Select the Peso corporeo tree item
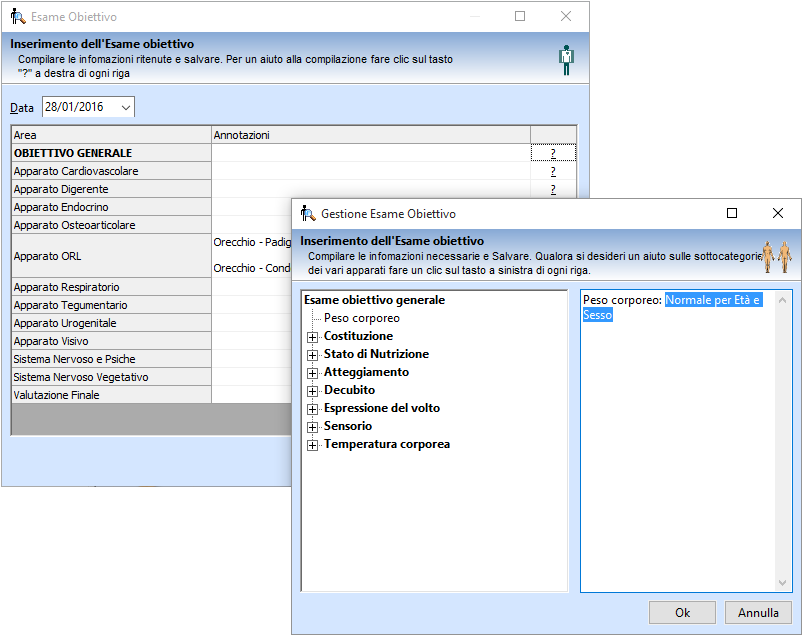Screen dimensions: 803x636 [x=362, y=318]
